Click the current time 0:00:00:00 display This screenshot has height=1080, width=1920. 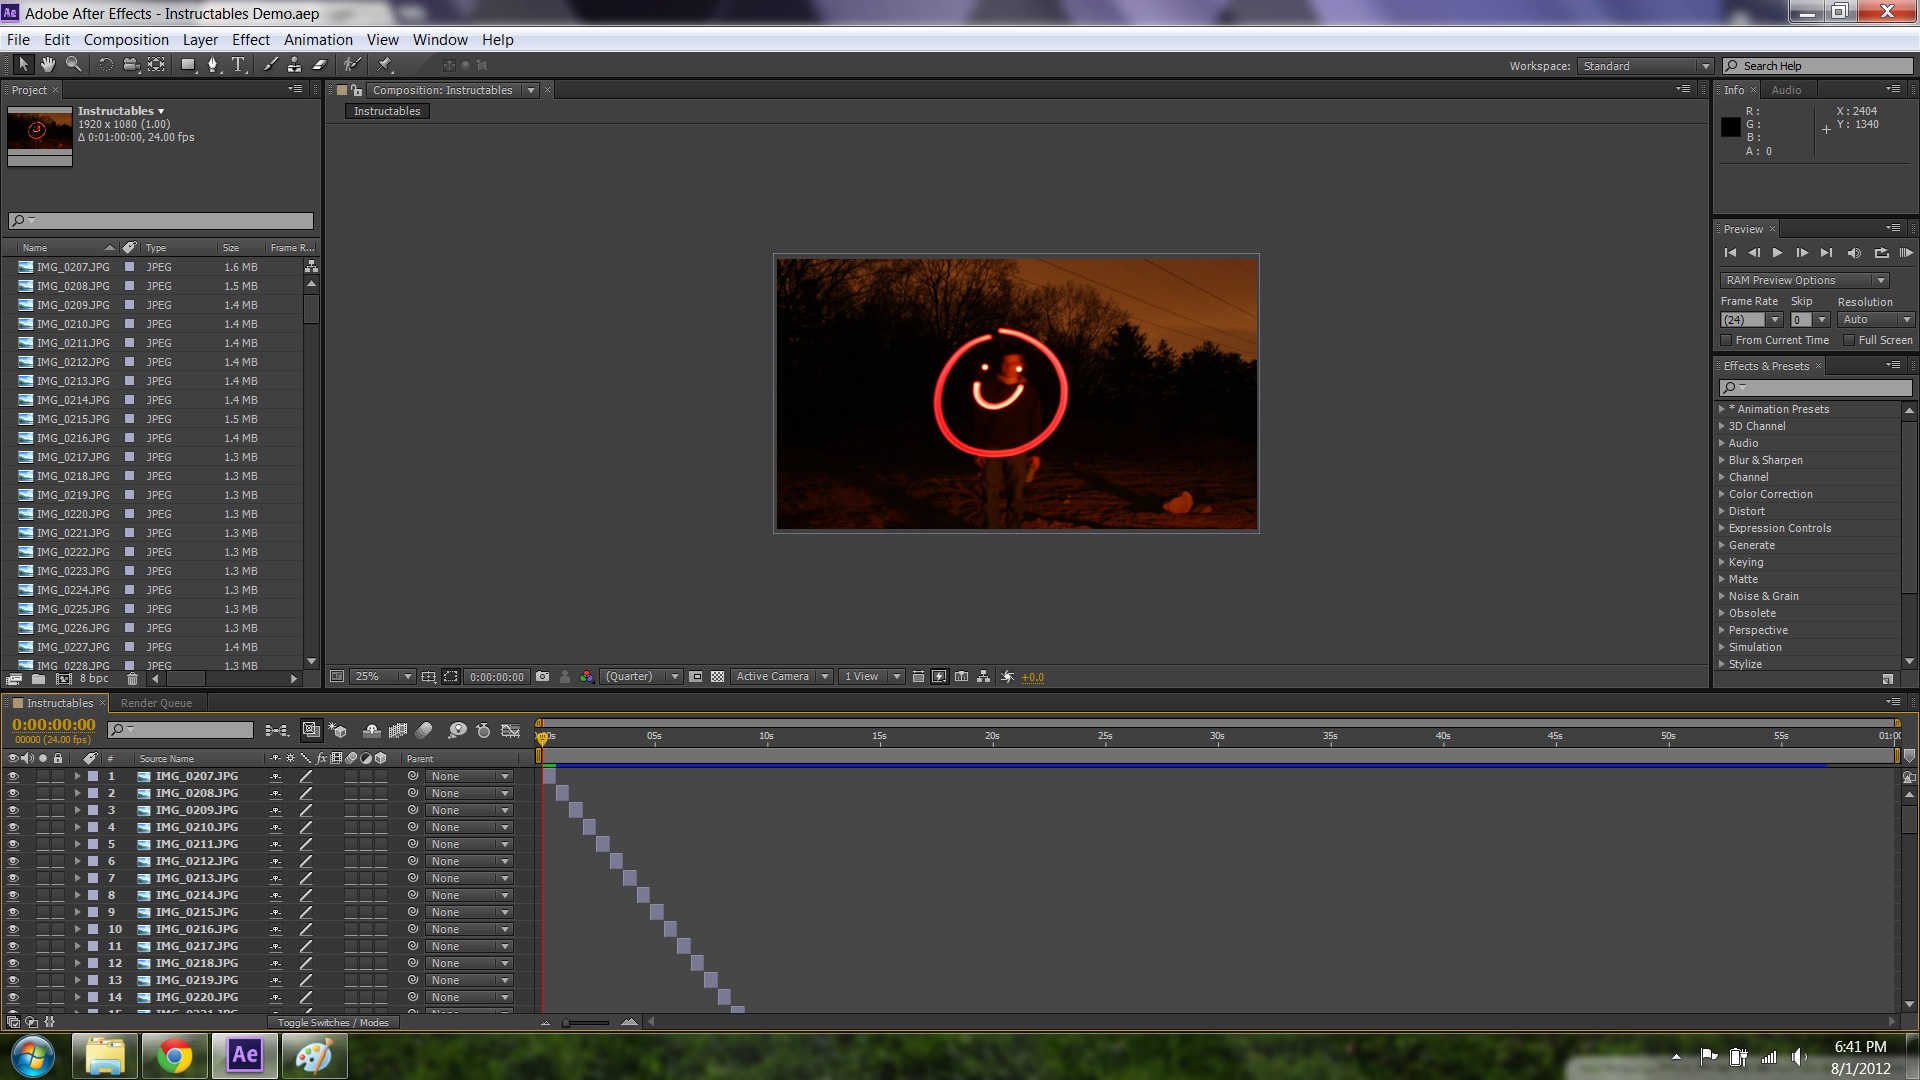54,725
